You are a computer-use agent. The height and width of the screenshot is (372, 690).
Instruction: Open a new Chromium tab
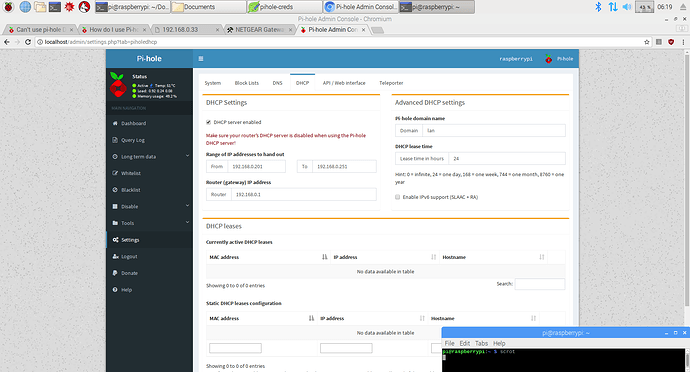coord(378,30)
